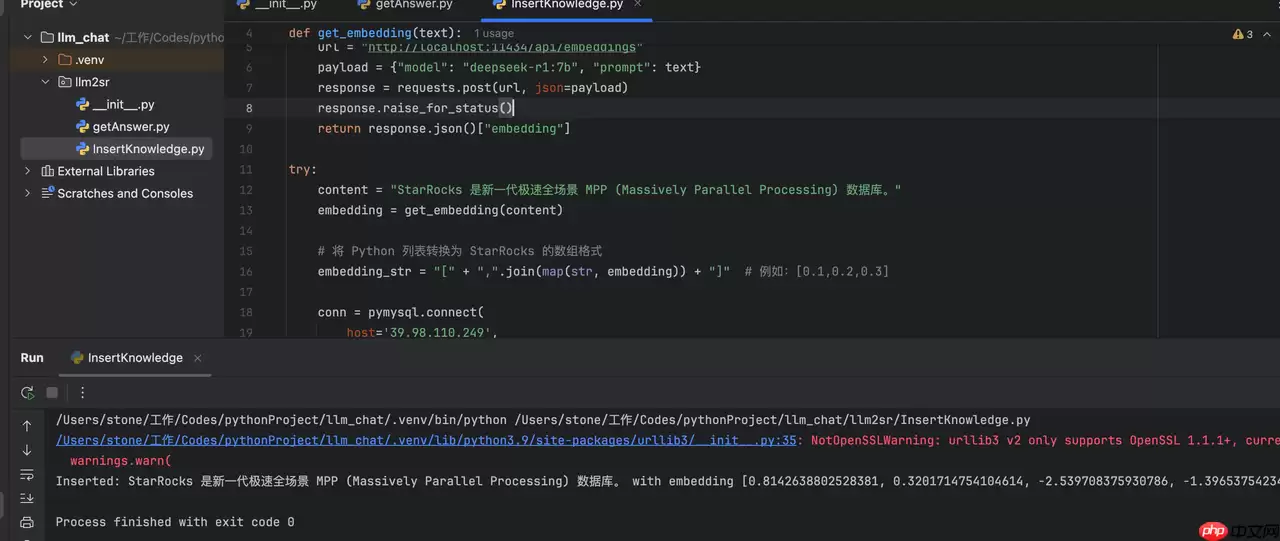The height and width of the screenshot is (541, 1280).
Task: Open getAnswer.py in the project tree
Action: (x=131, y=127)
